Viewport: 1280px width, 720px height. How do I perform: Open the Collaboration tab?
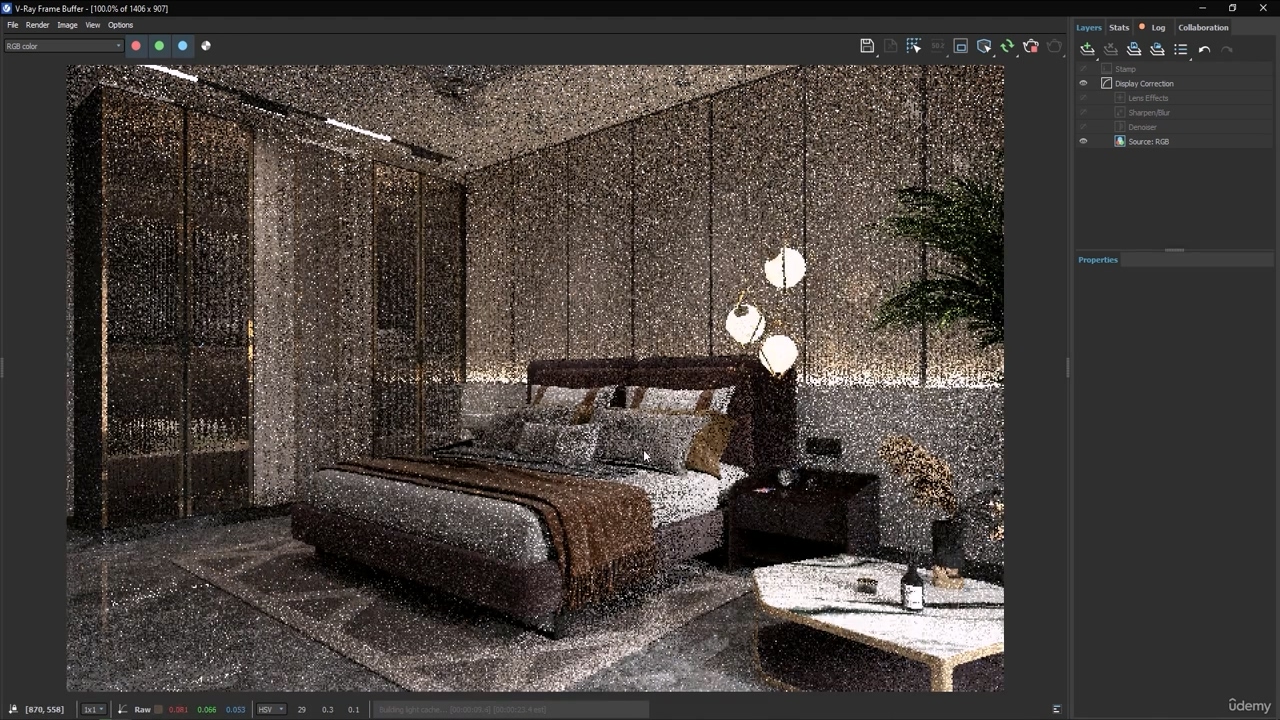point(1203,27)
